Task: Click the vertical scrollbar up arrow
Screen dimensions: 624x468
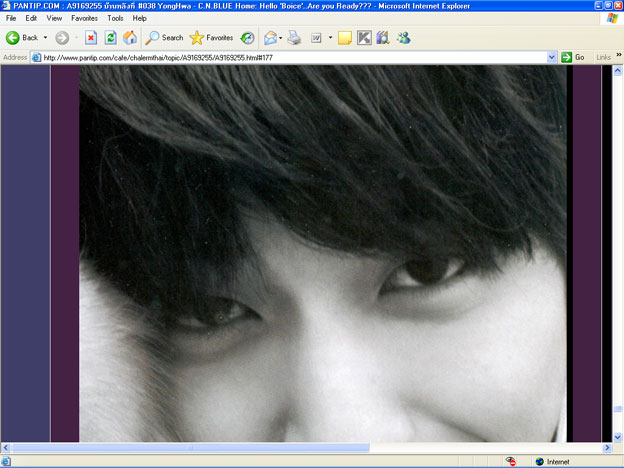Action: [618, 71]
